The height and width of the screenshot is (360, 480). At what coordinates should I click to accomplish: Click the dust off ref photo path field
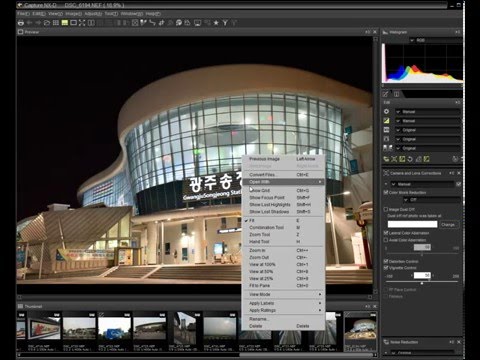[x=412, y=224]
